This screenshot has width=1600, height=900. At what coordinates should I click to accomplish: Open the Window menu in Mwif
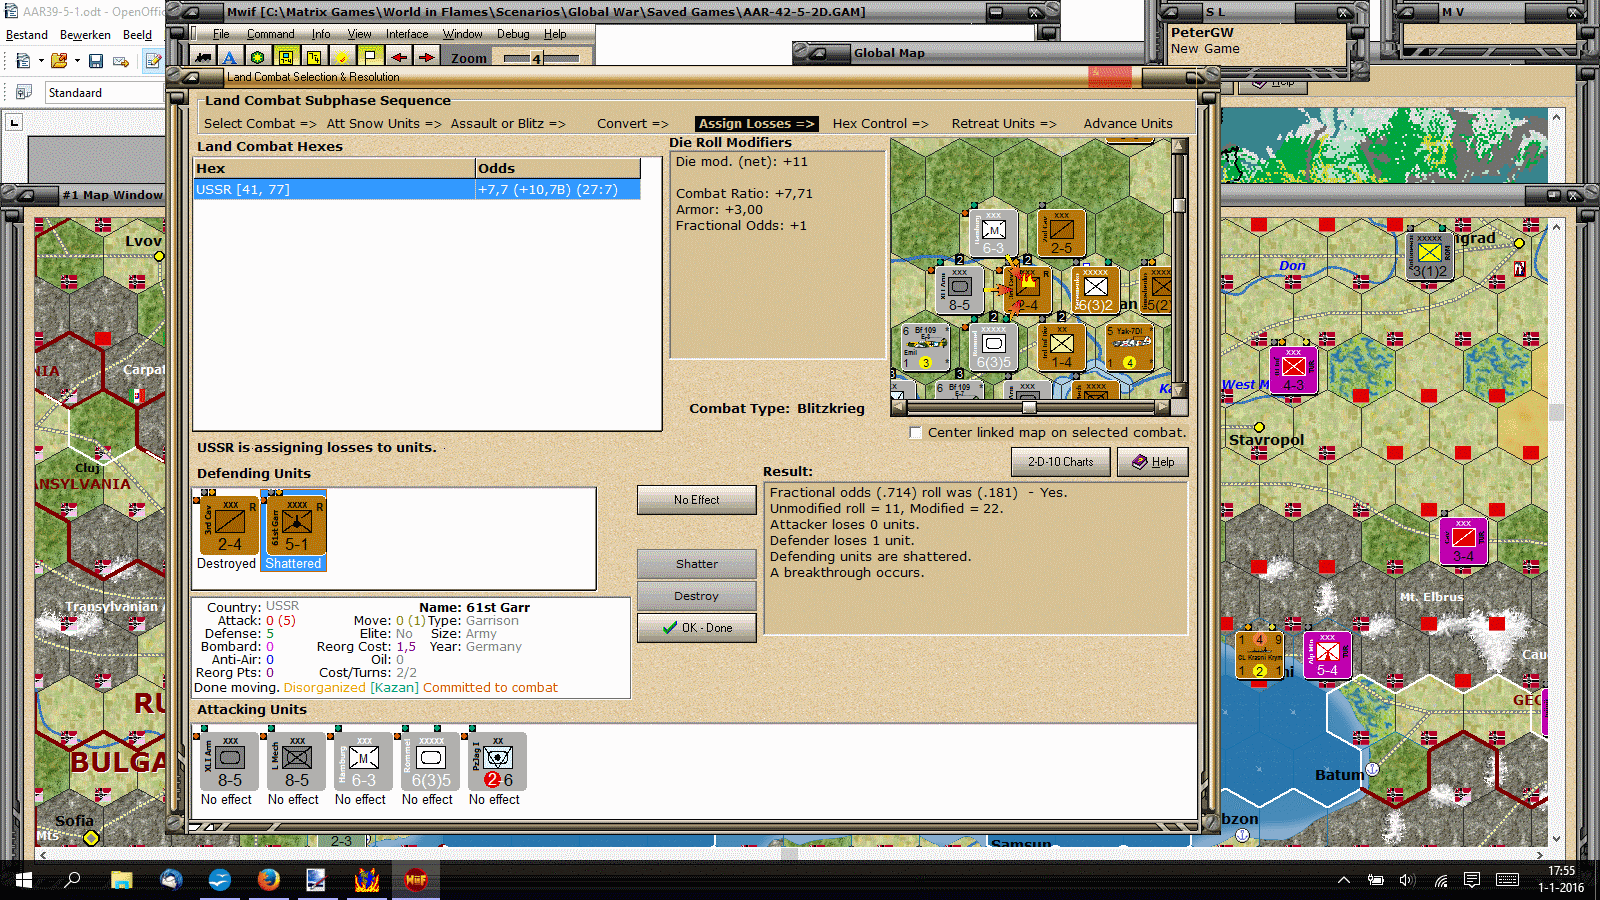[463, 34]
